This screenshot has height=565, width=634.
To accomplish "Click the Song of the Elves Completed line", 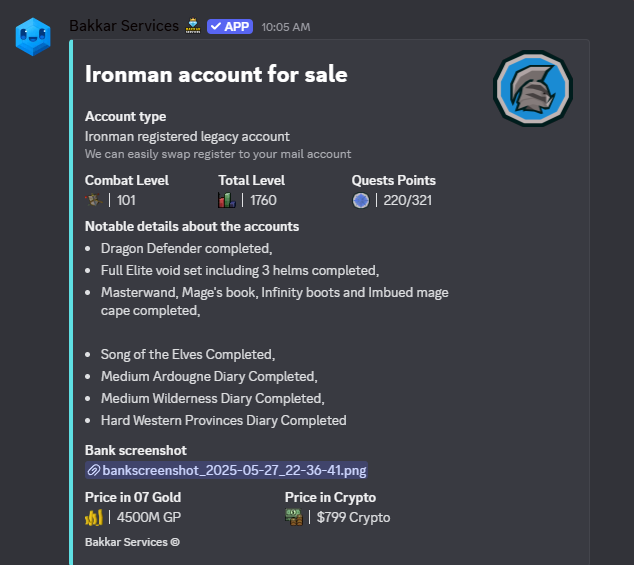I will (188, 354).
